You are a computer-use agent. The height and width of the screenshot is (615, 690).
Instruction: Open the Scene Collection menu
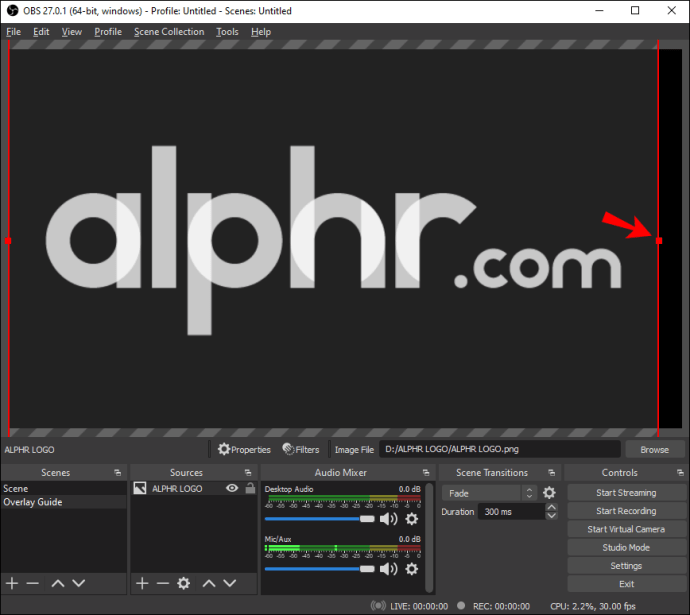pyautogui.click(x=169, y=32)
